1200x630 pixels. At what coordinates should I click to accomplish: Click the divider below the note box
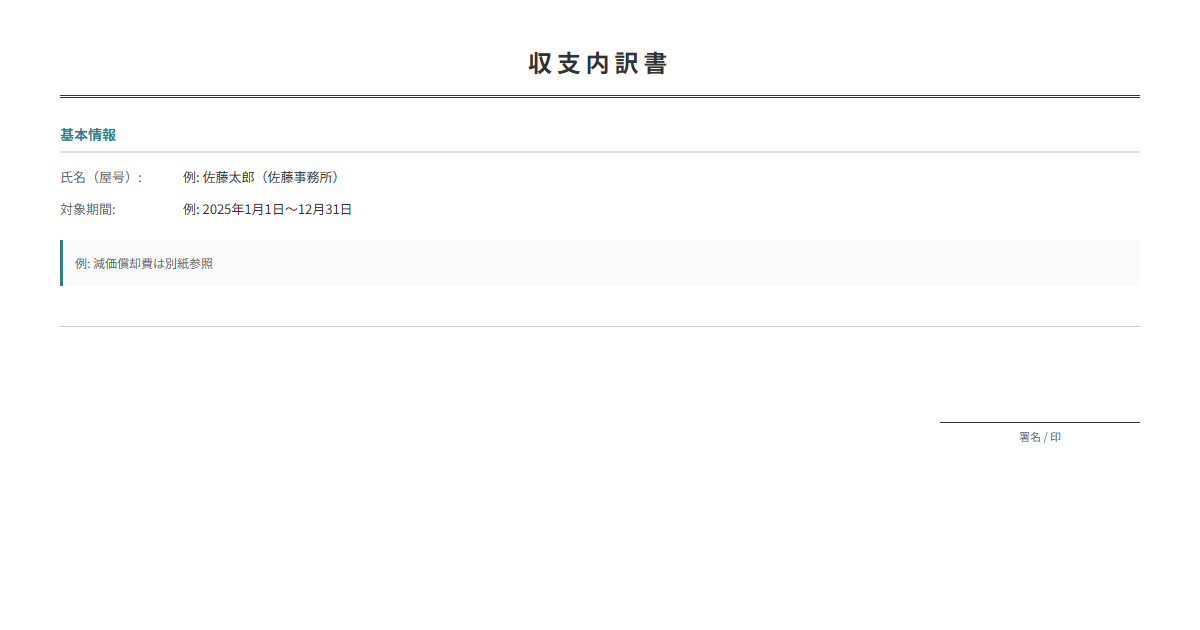(600, 326)
